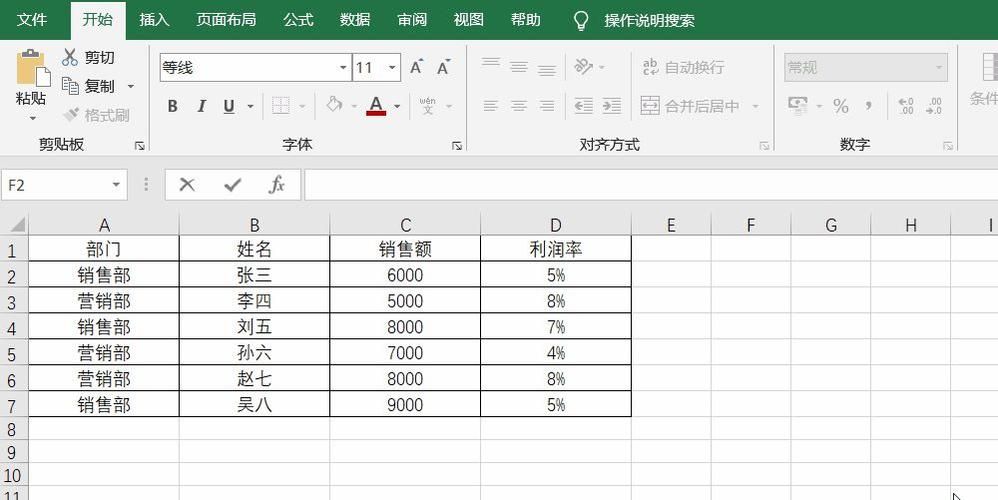
Task: Open the number format dropdown (常规)
Action: click(939, 67)
